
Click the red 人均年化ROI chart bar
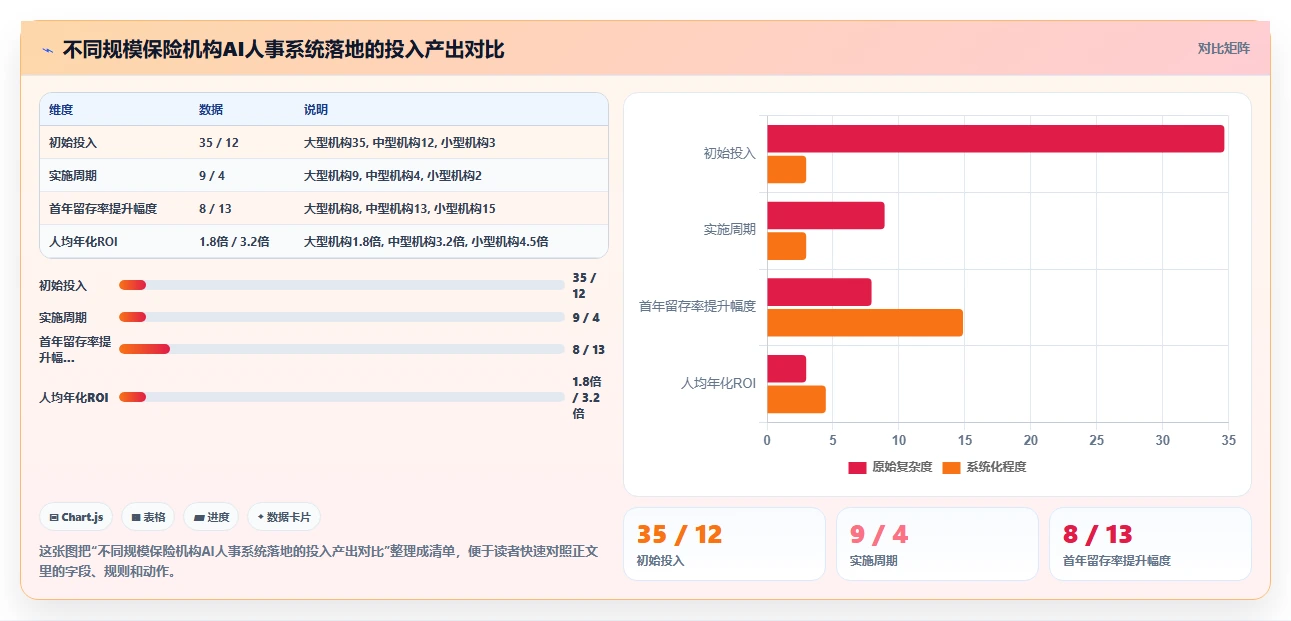click(787, 368)
